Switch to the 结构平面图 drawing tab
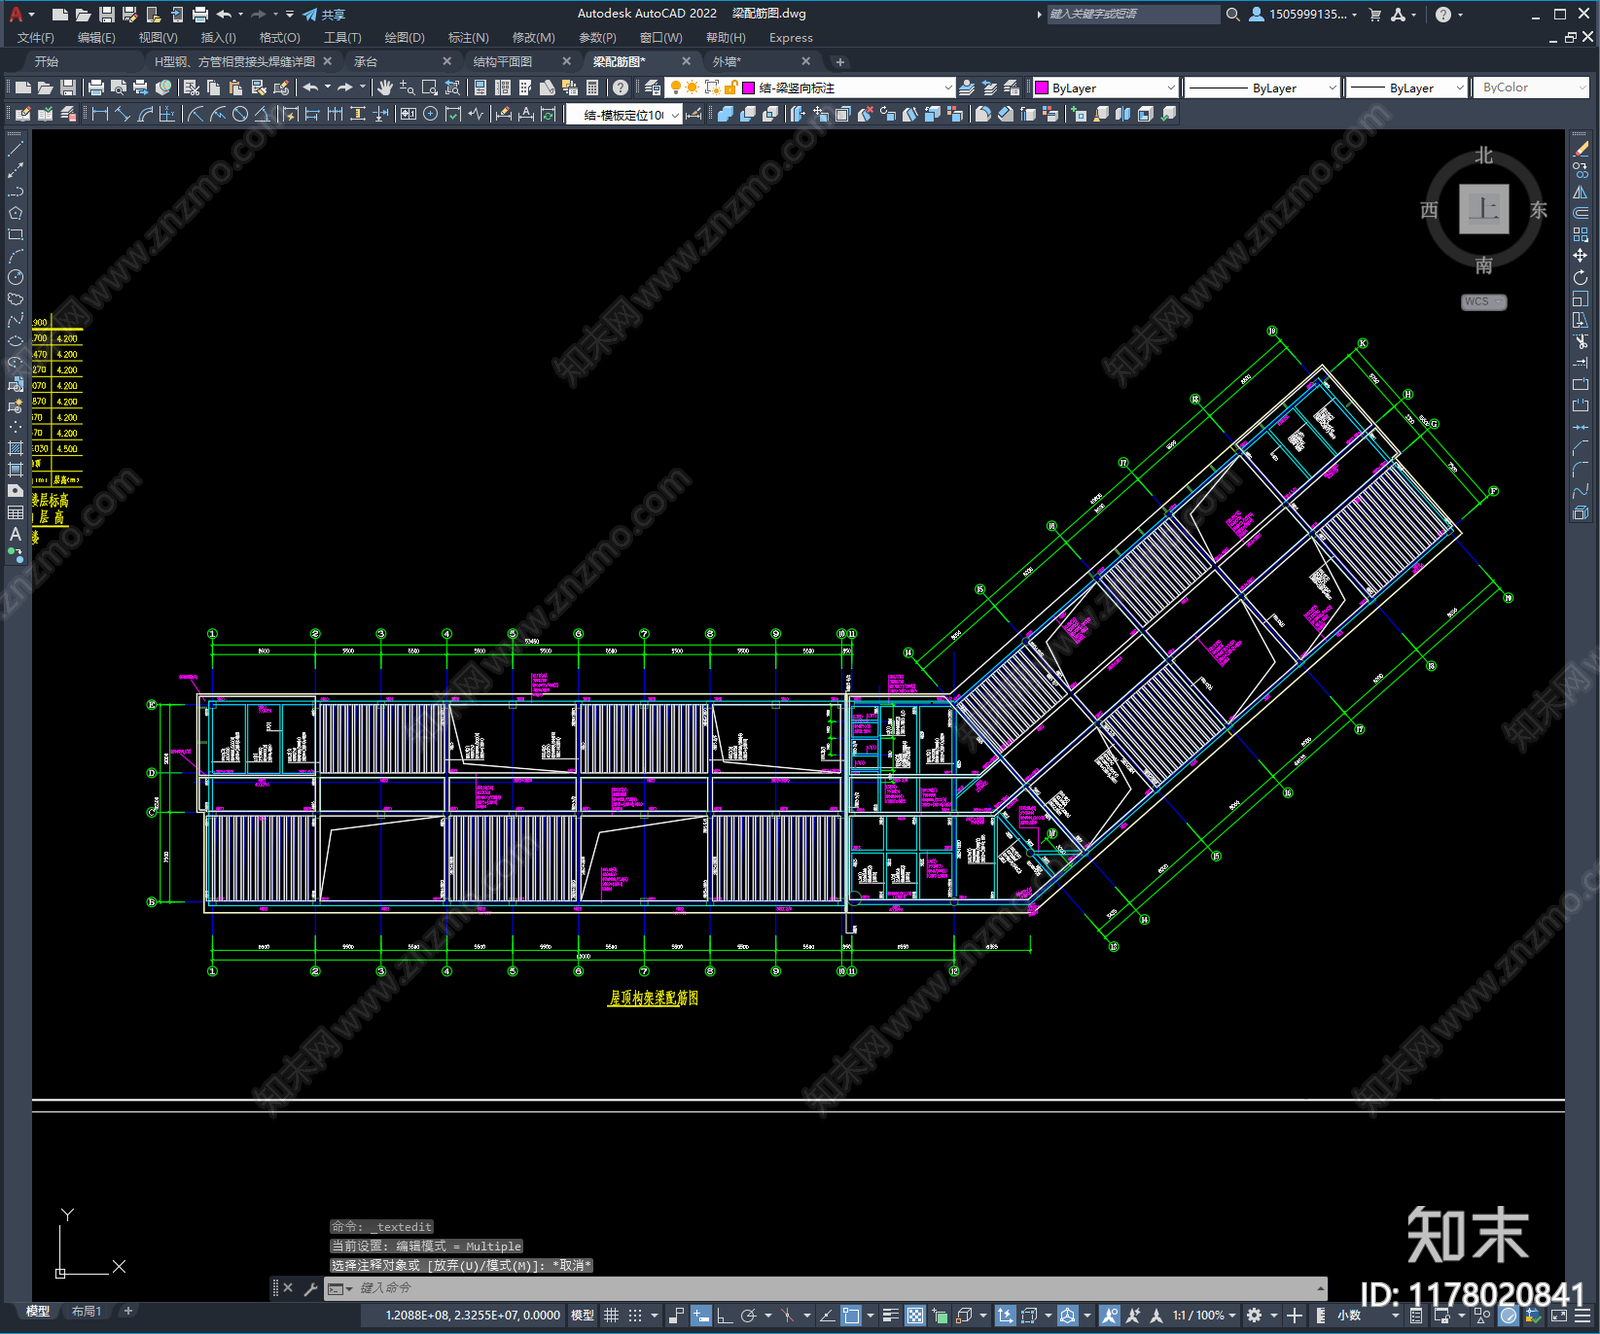 (503, 62)
